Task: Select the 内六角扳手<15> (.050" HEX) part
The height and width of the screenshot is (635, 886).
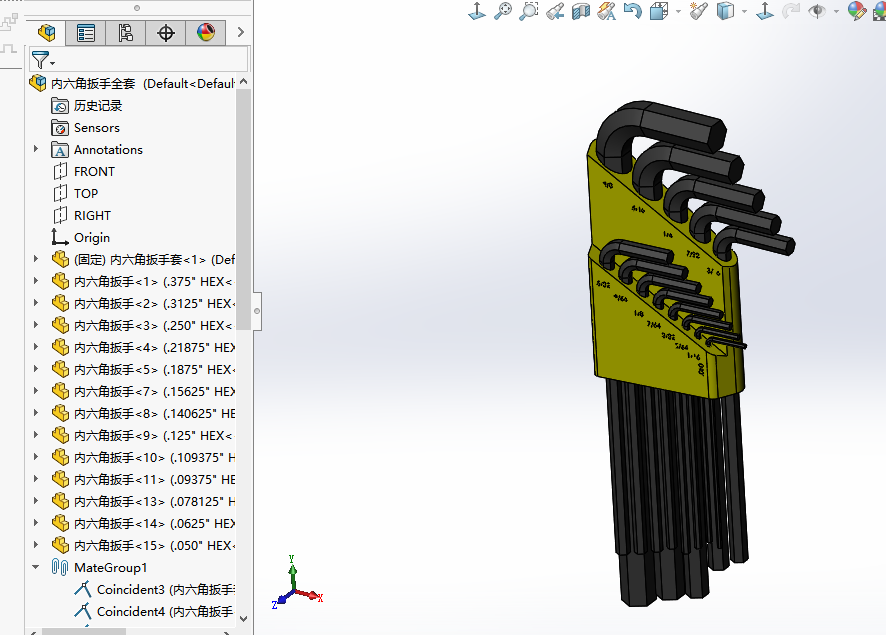Action: [x=154, y=546]
